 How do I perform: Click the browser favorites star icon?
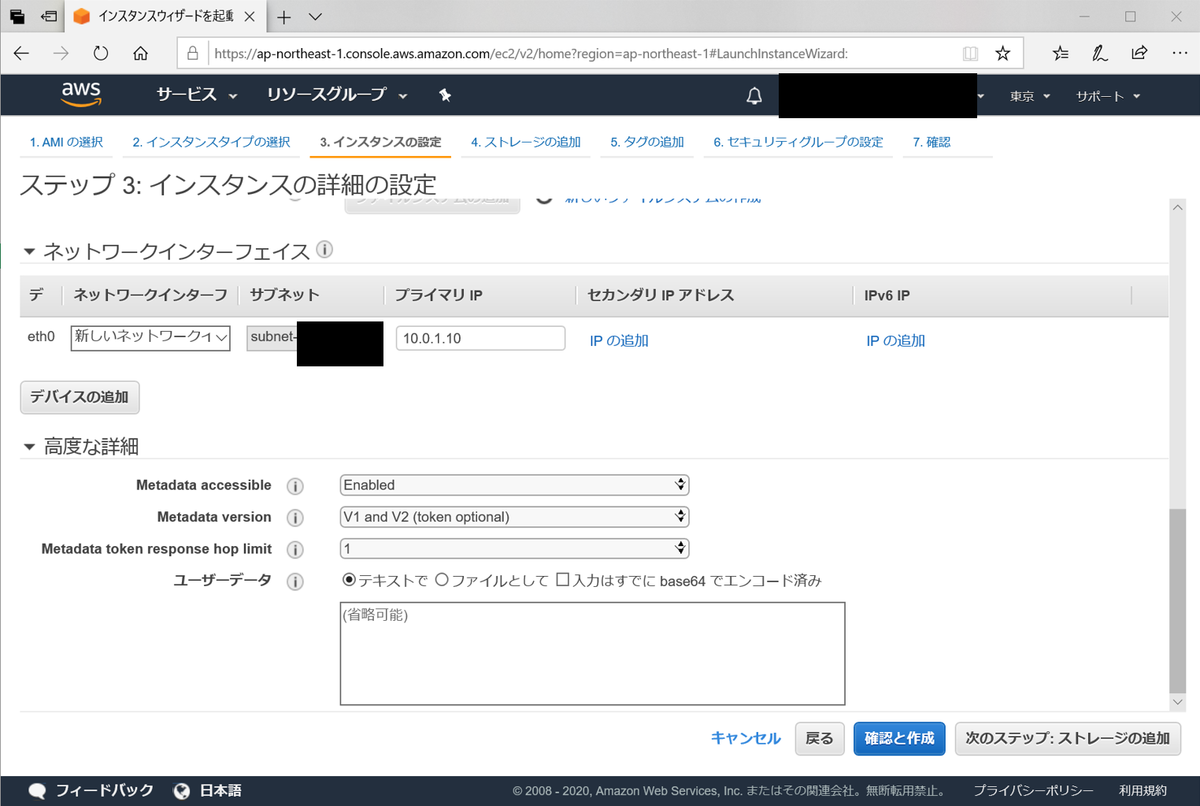tap(1002, 54)
